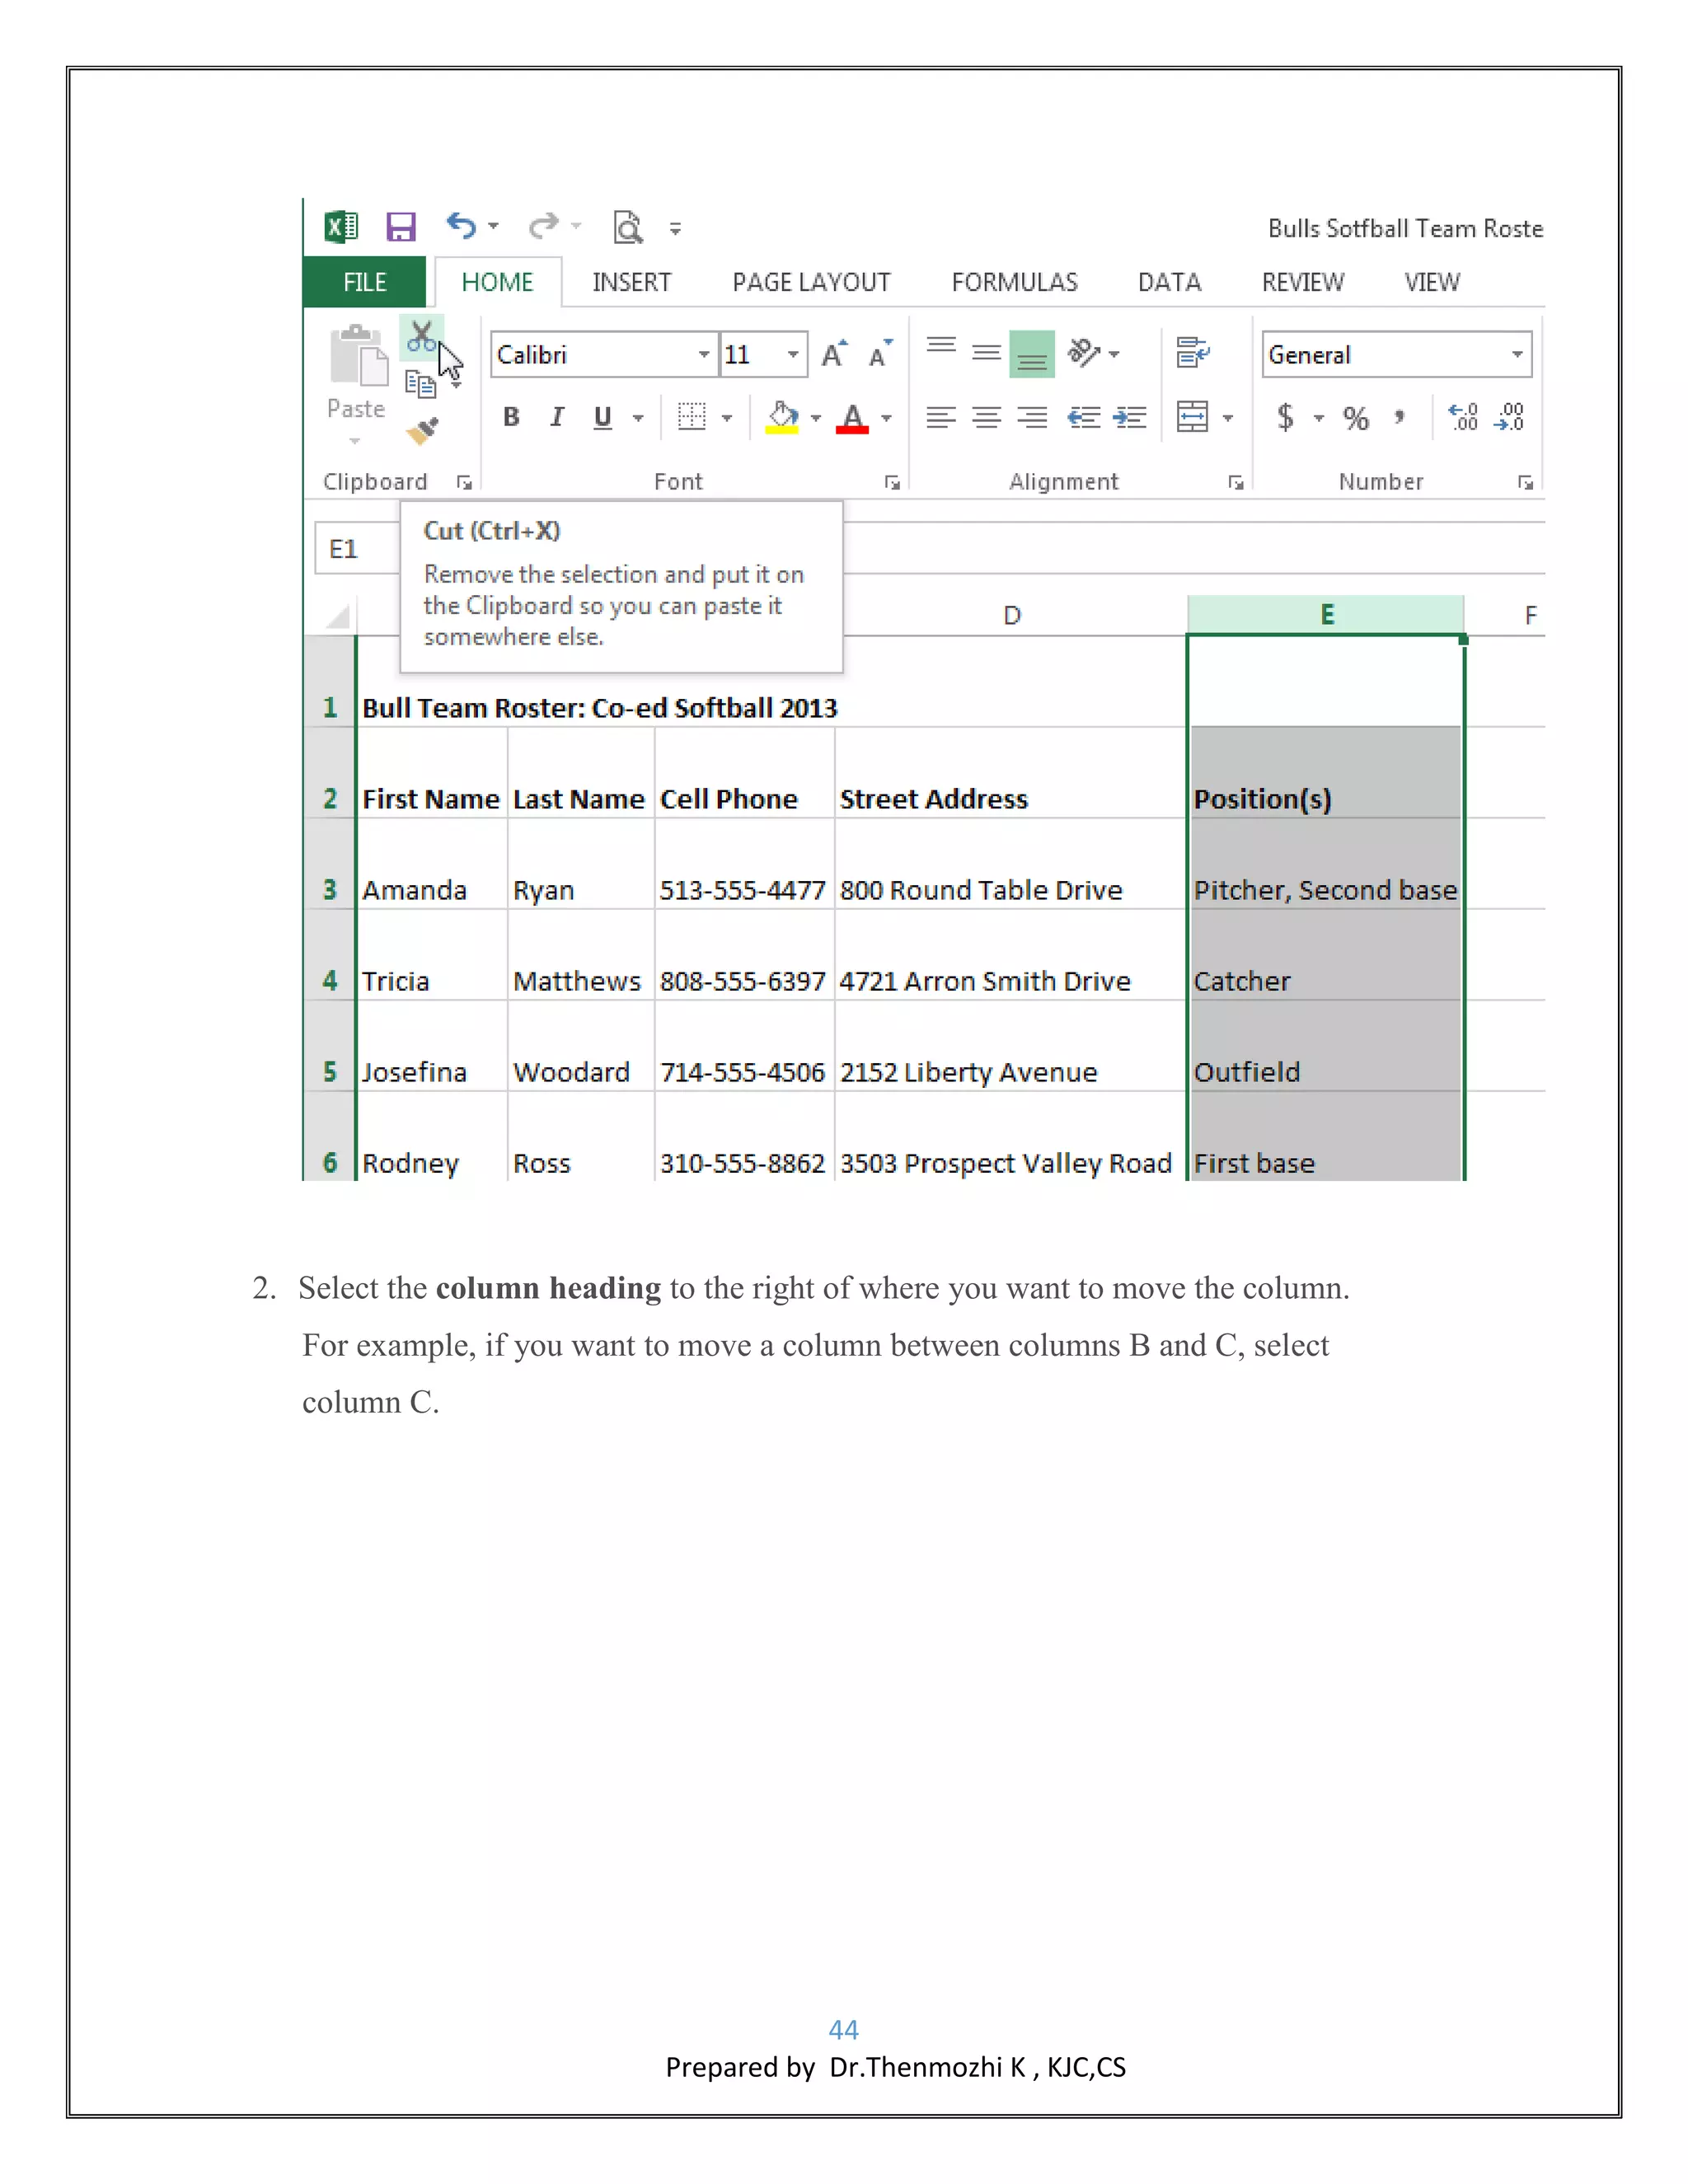Image resolution: width=1688 pixels, height=2184 pixels.
Task: Click the Wrap Text icon
Action: [1193, 353]
